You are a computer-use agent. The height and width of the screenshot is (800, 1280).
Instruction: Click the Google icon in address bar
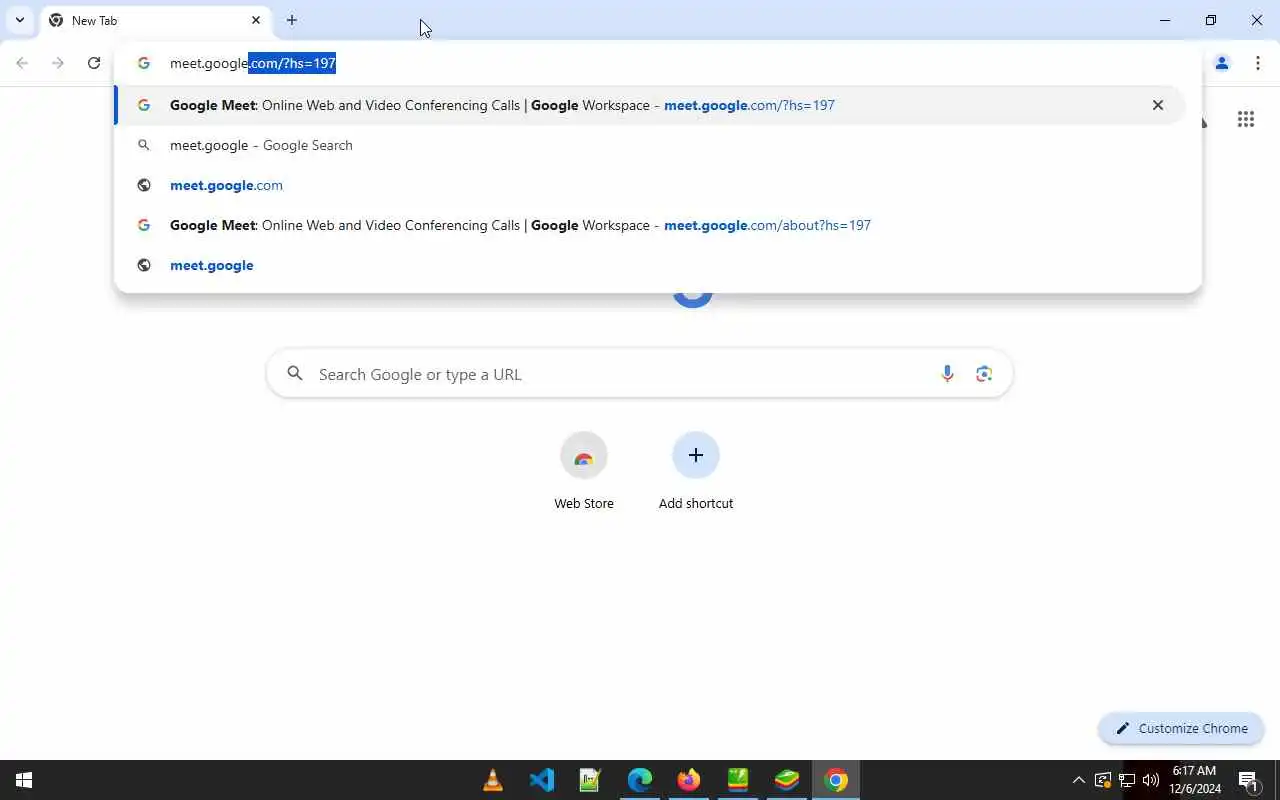[144, 63]
